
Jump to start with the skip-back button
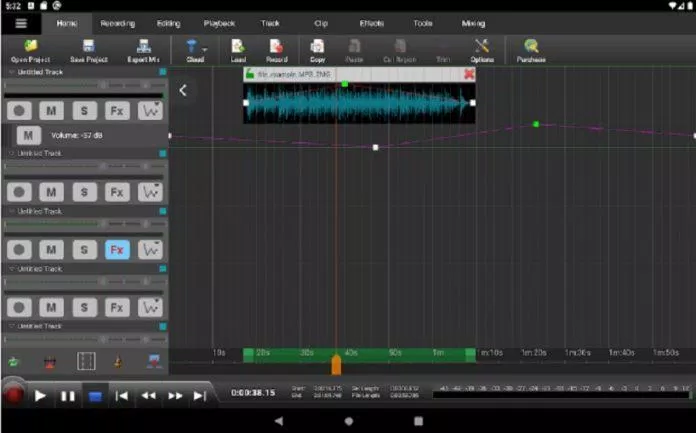click(x=121, y=395)
